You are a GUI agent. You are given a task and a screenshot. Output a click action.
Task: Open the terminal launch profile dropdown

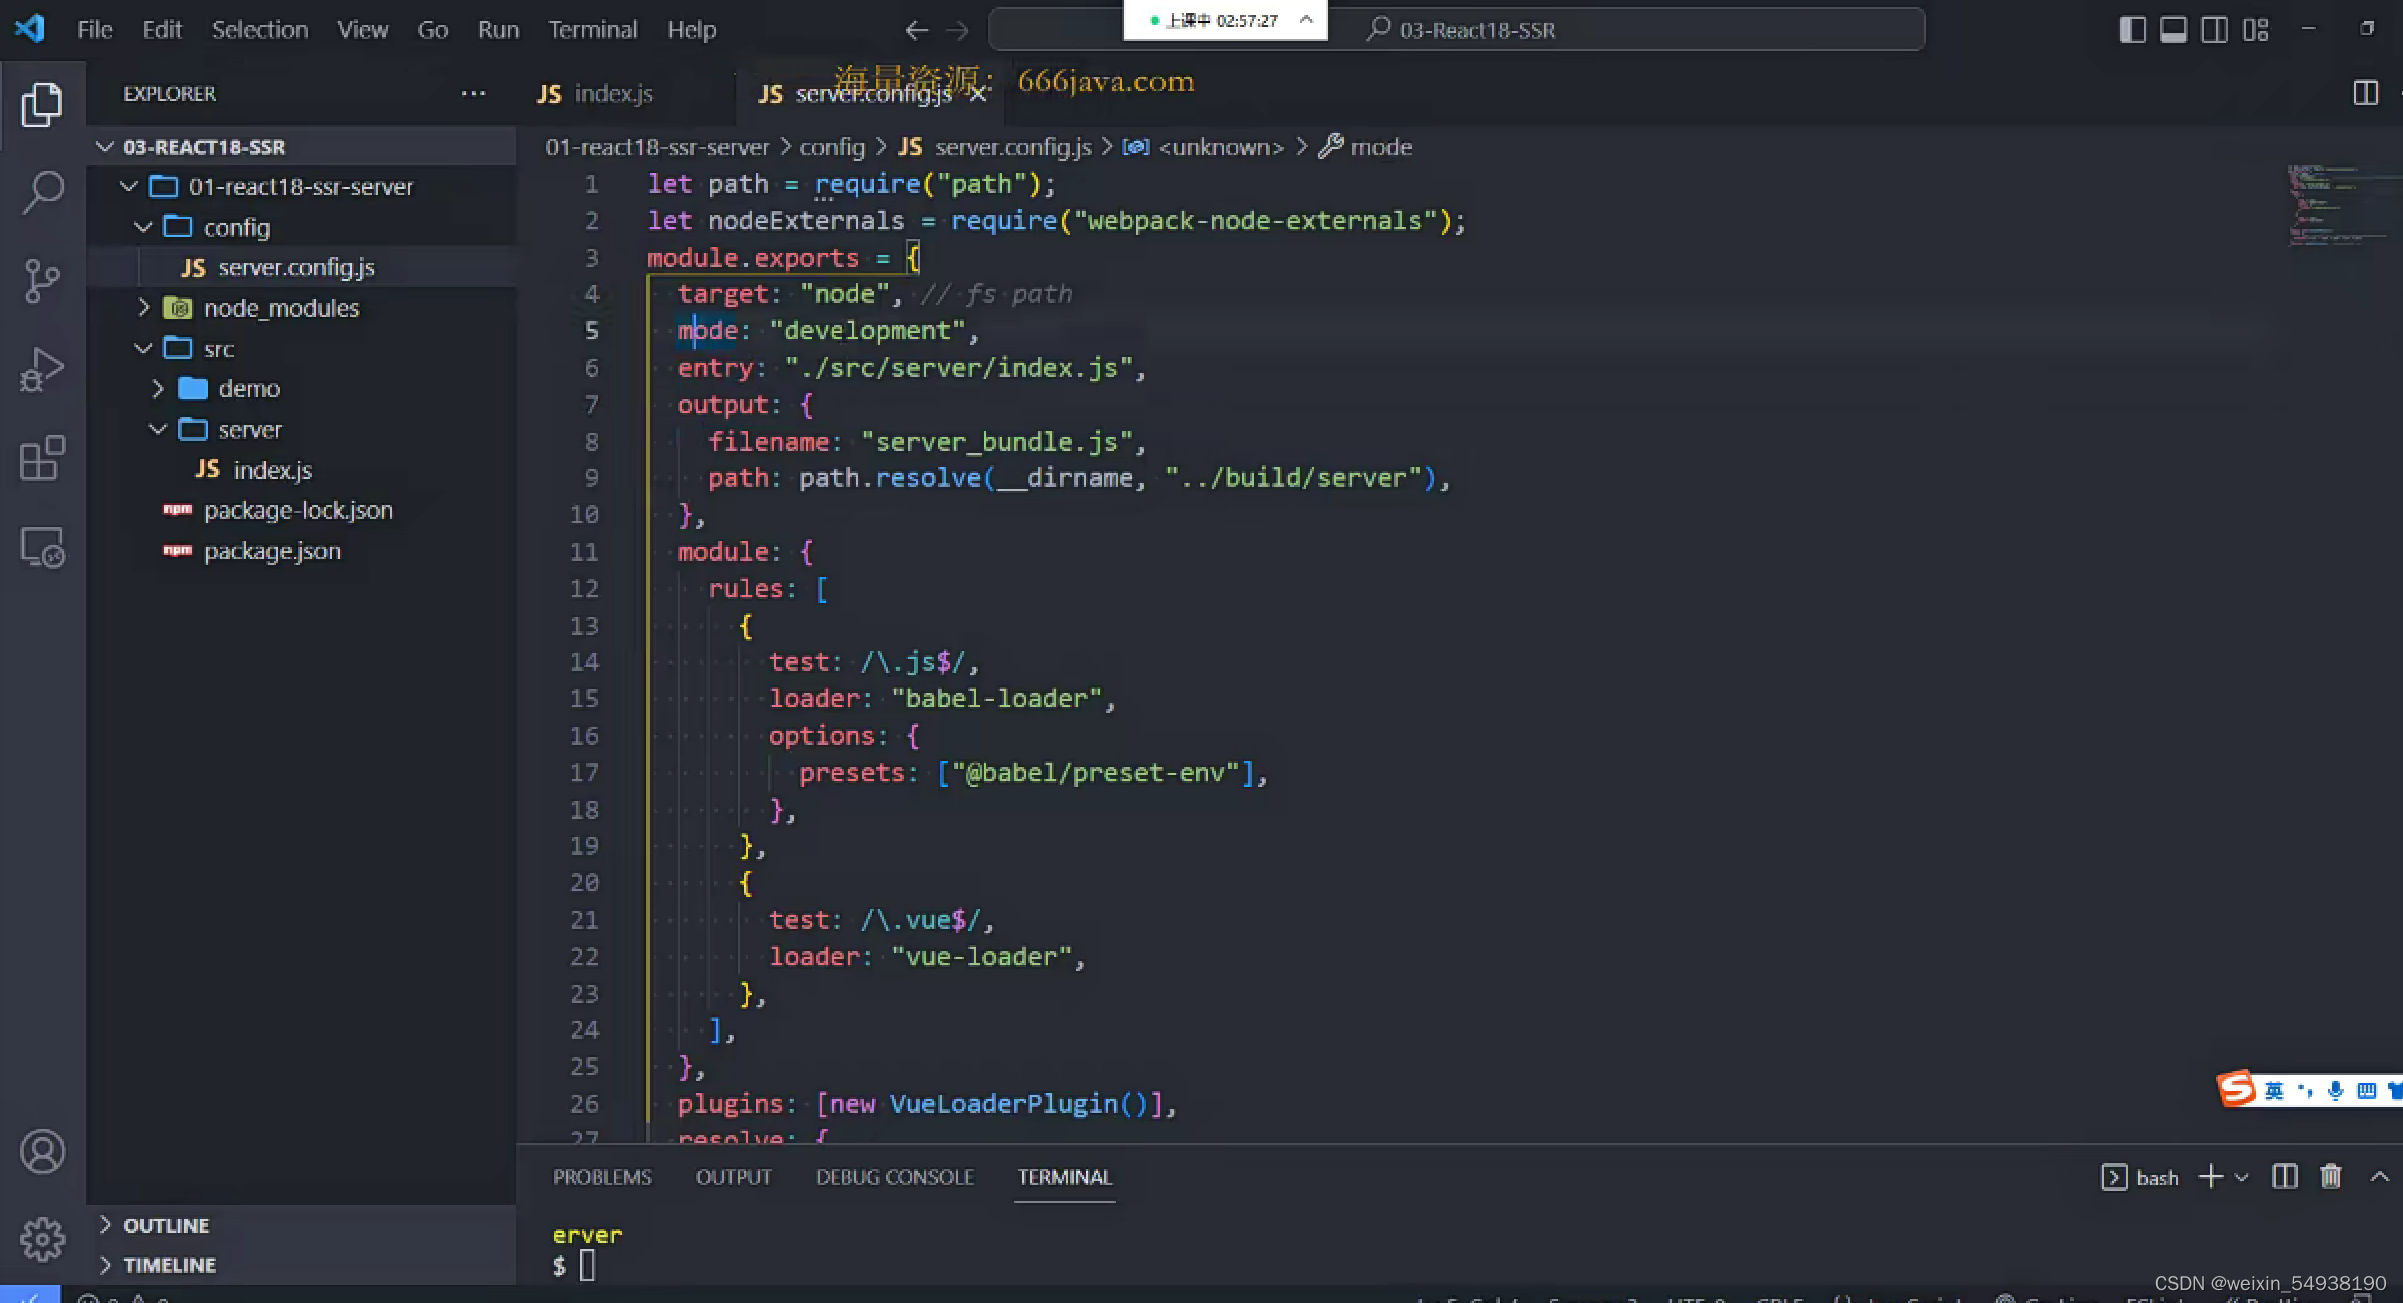click(2241, 1178)
